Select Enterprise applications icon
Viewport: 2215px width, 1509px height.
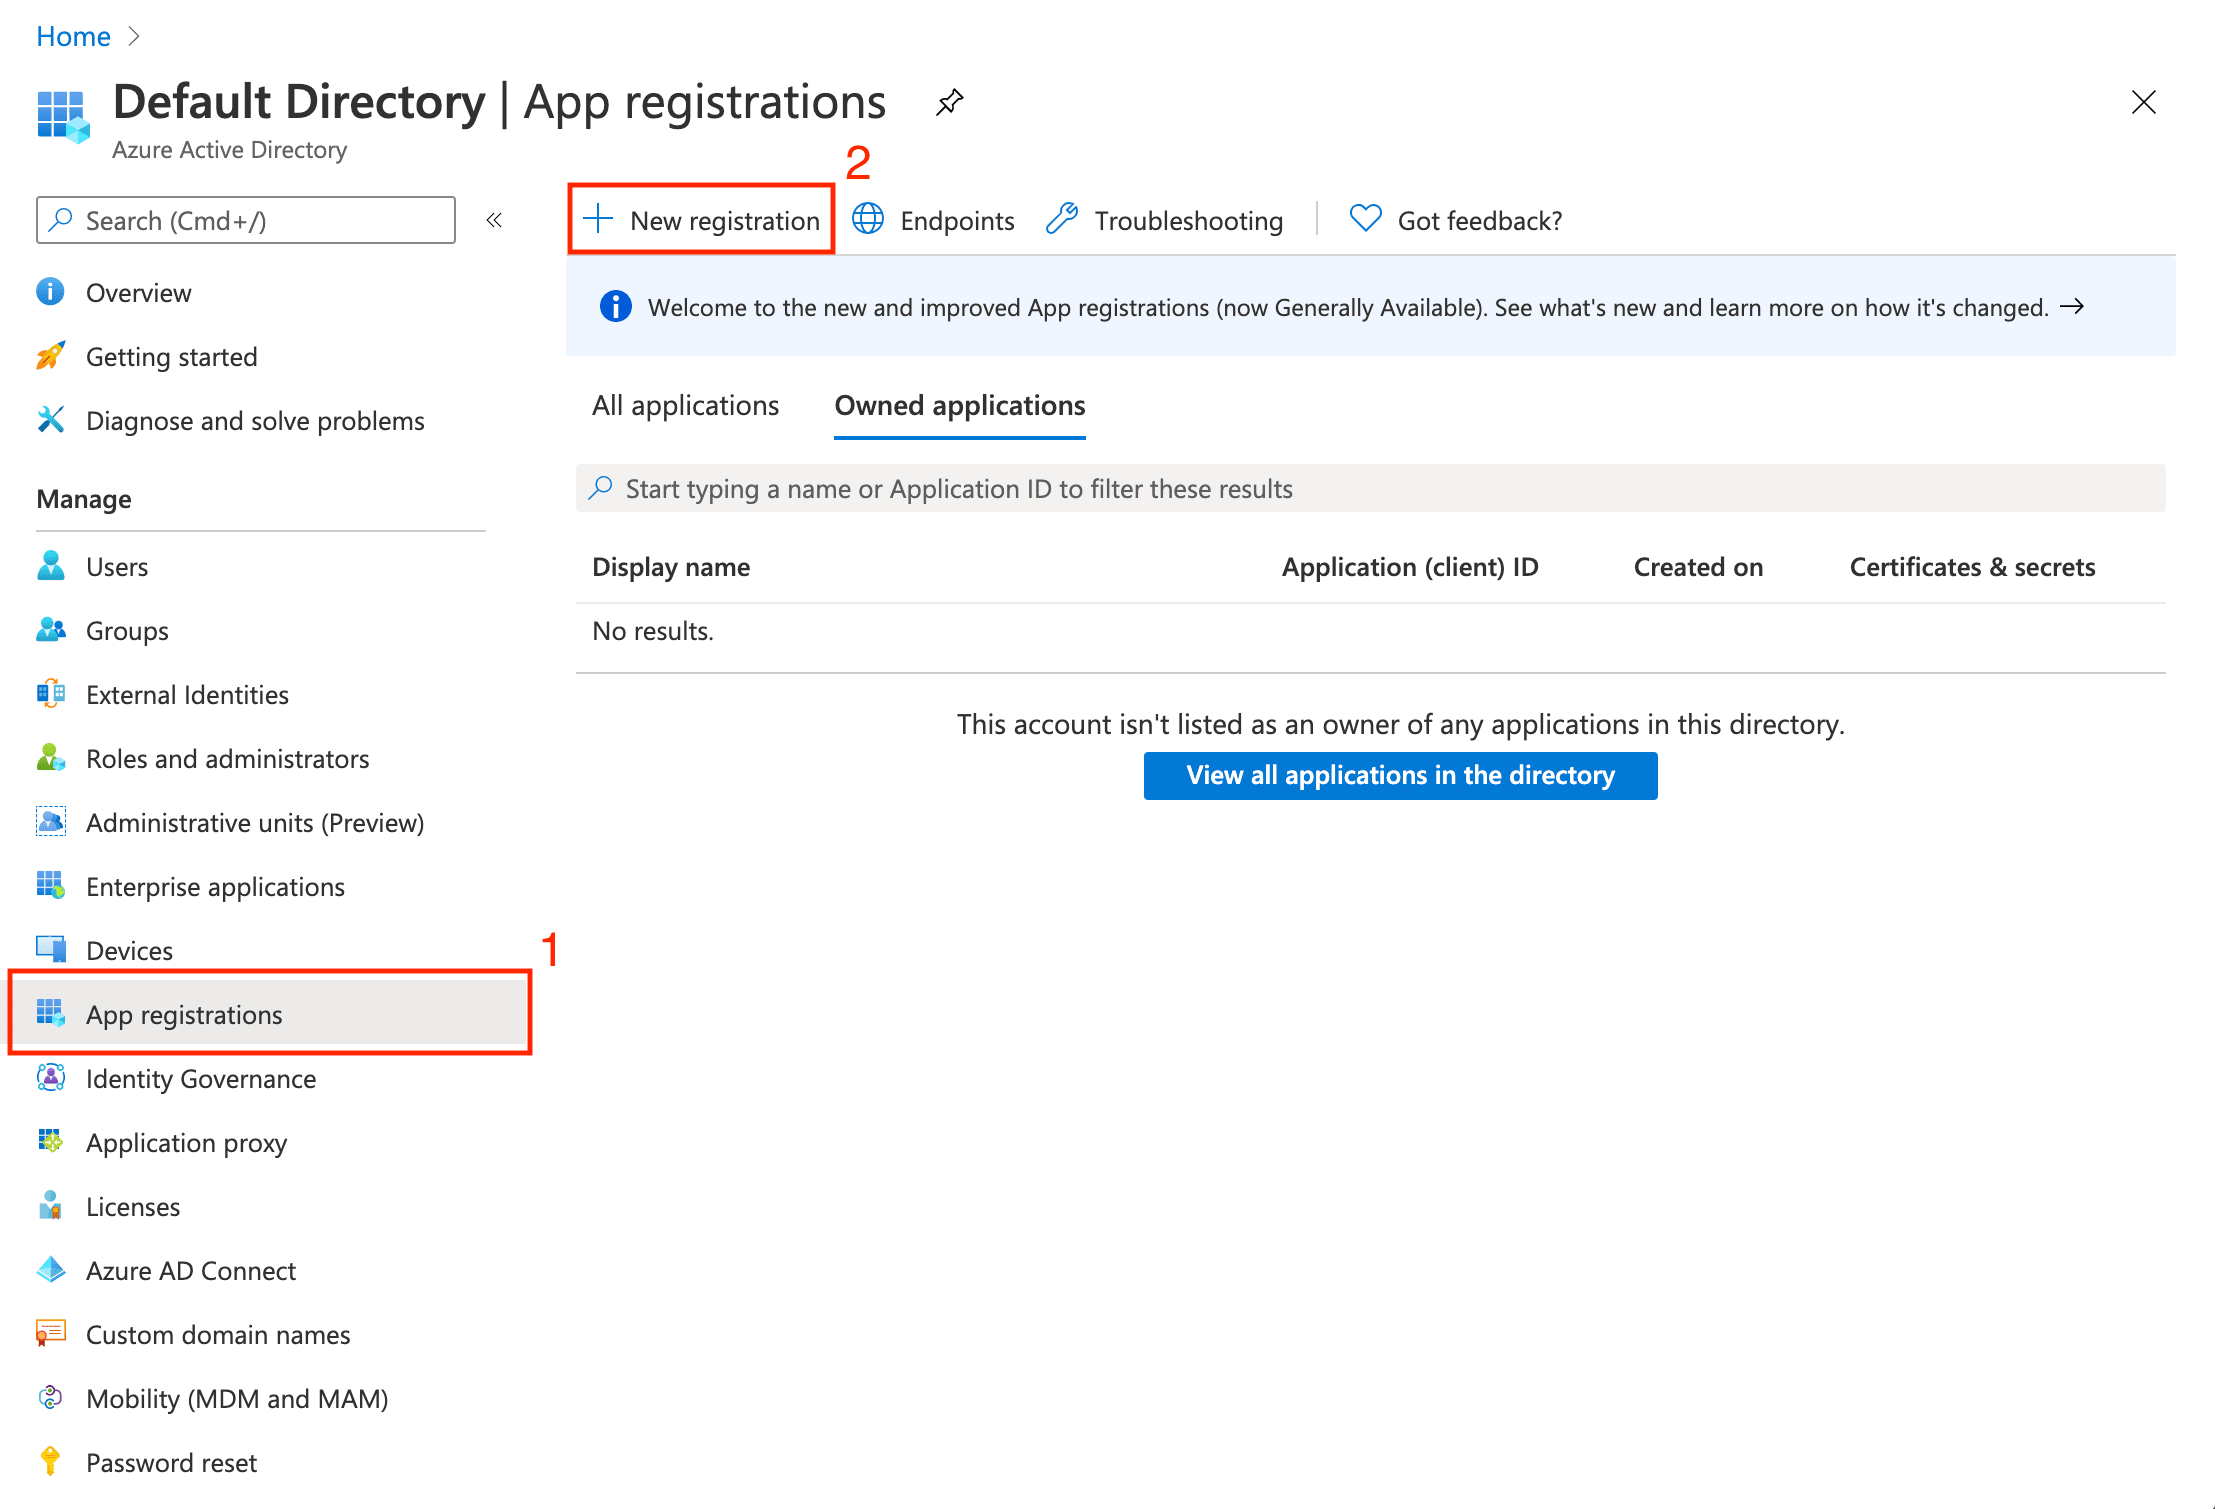[x=50, y=885]
